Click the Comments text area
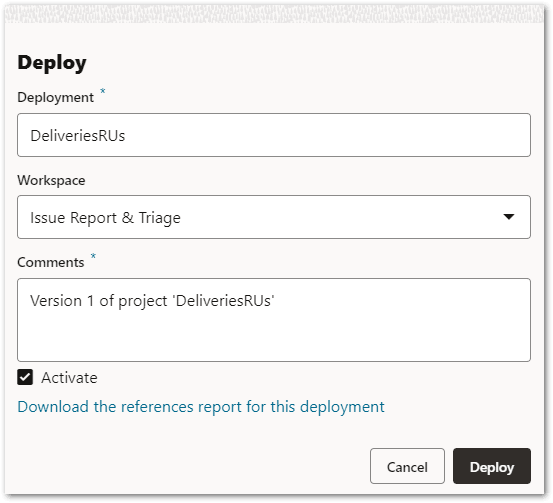 point(274,320)
